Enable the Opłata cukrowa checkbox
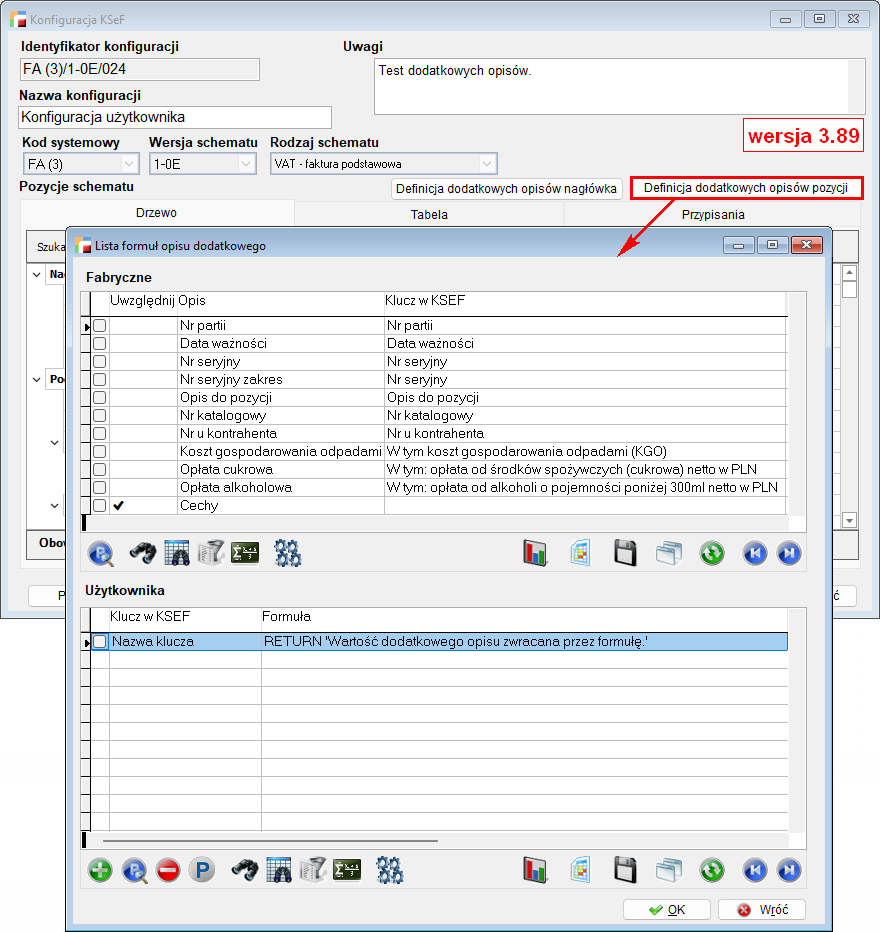The image size is (880, 932). click(100, 470)
